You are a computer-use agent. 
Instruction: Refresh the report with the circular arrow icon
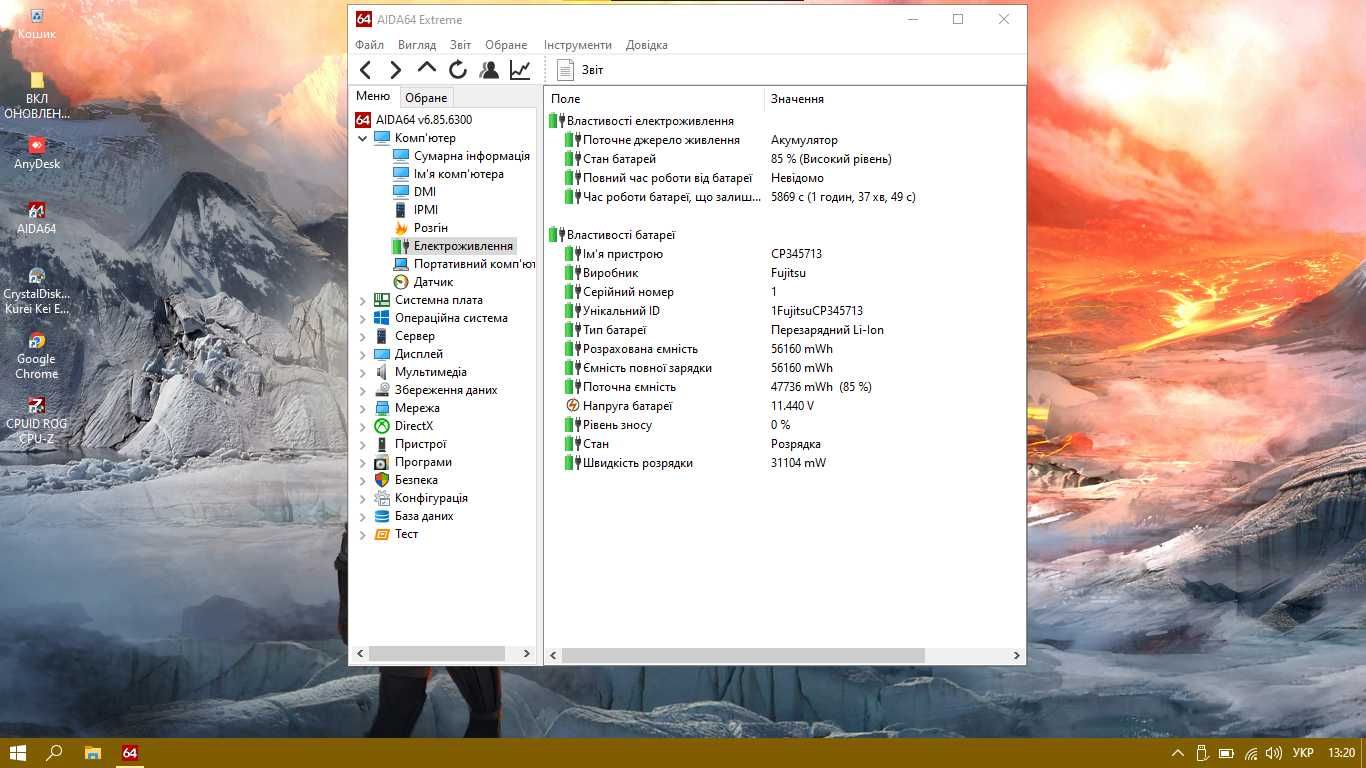[458, 69]
